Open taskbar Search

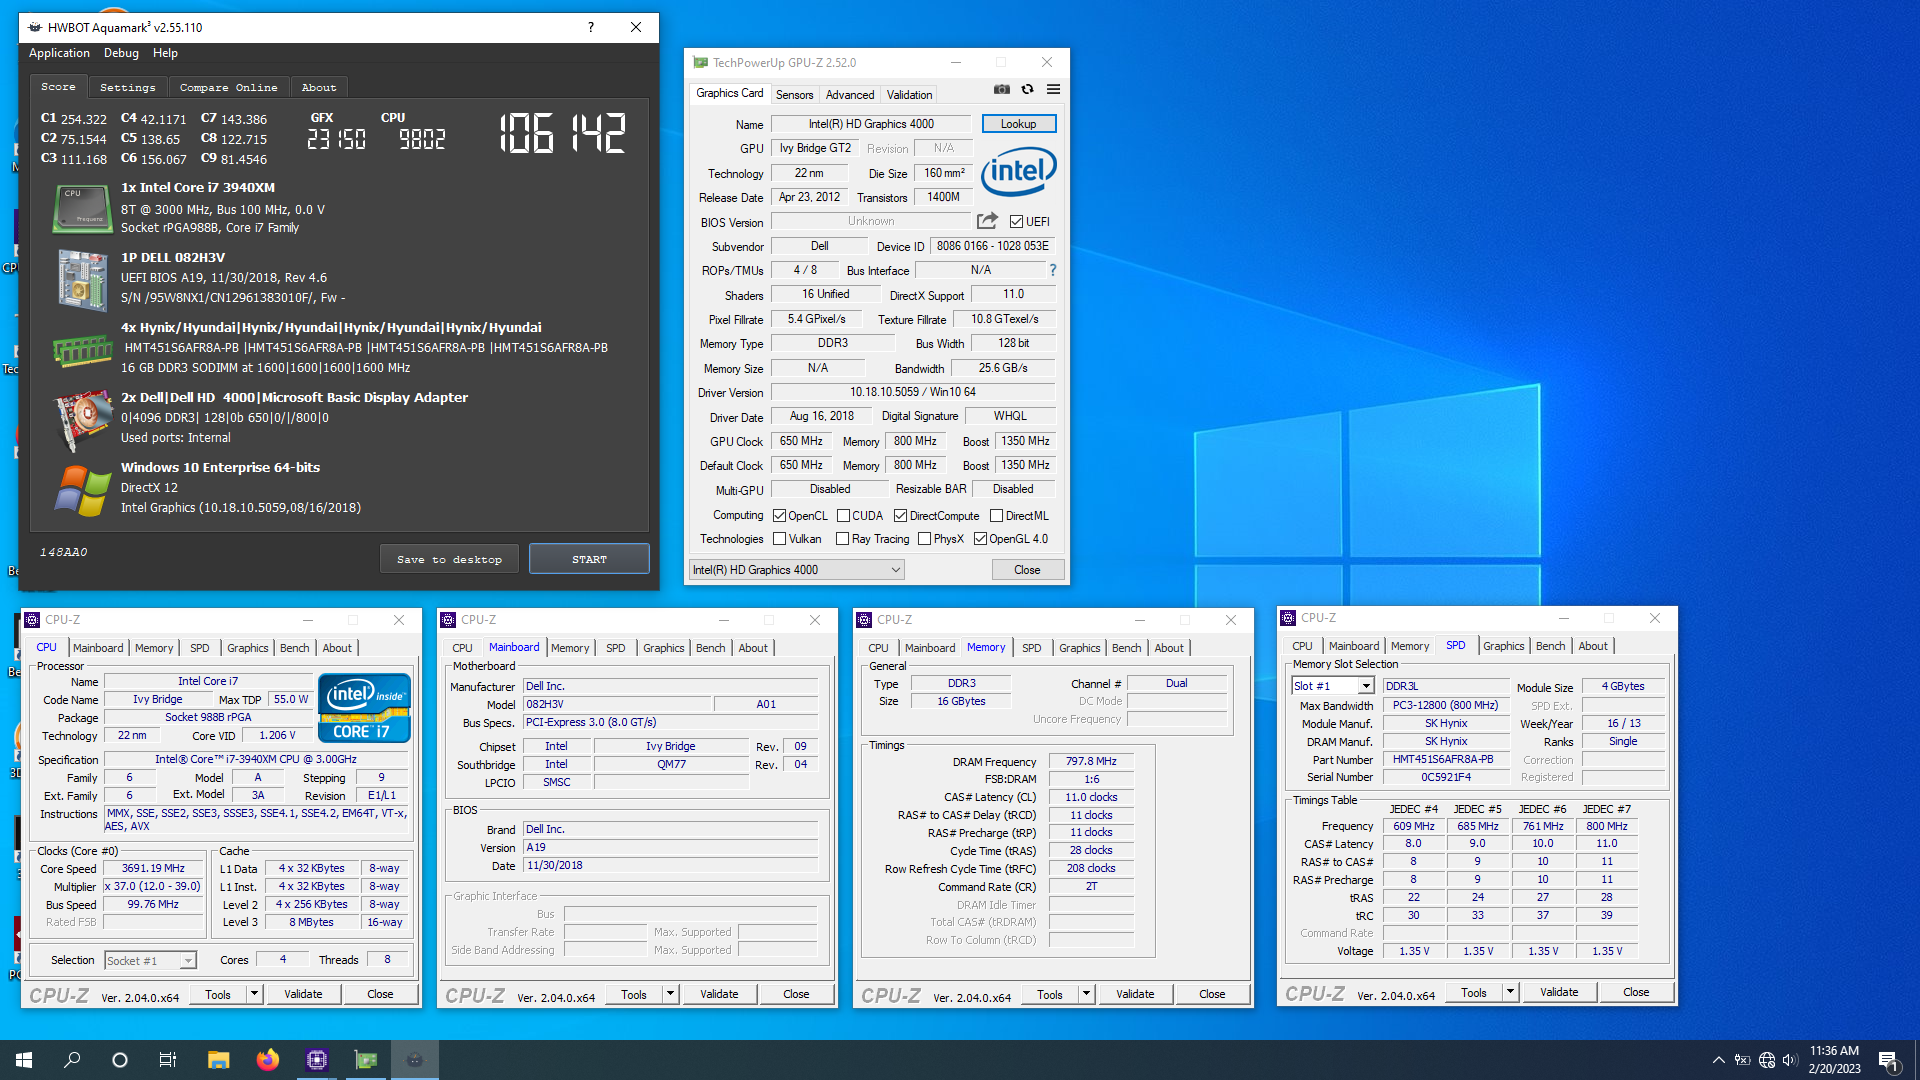[72, 1060]
